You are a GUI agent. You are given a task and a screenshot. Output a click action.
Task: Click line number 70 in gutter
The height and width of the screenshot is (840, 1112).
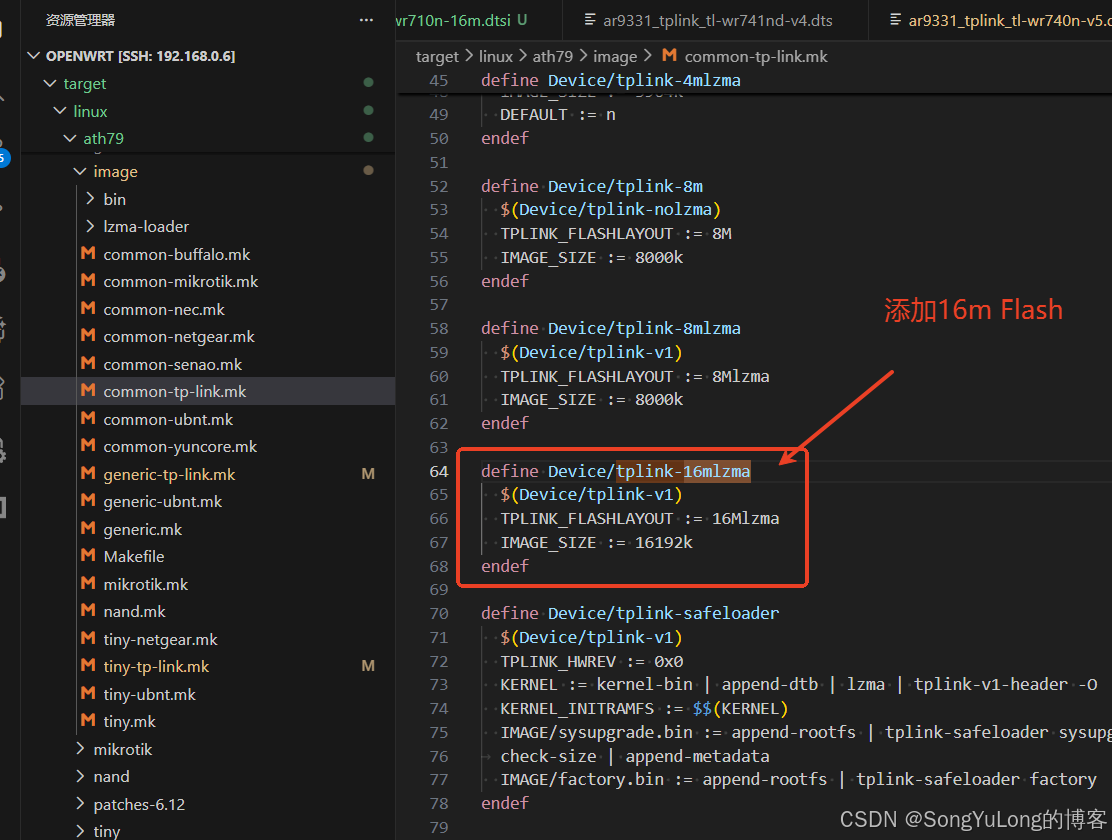(x=439, y=613)
